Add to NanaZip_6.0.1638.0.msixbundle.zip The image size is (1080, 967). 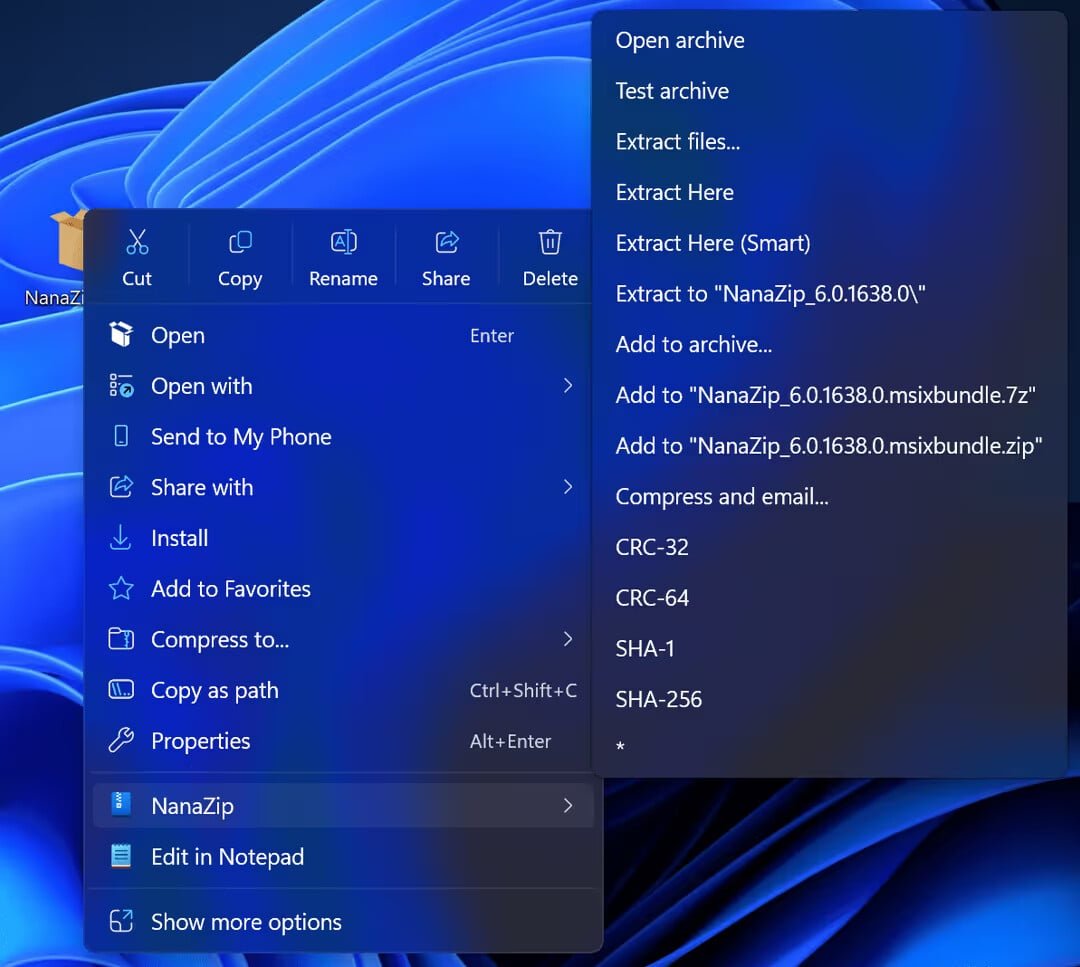(829, 446)
